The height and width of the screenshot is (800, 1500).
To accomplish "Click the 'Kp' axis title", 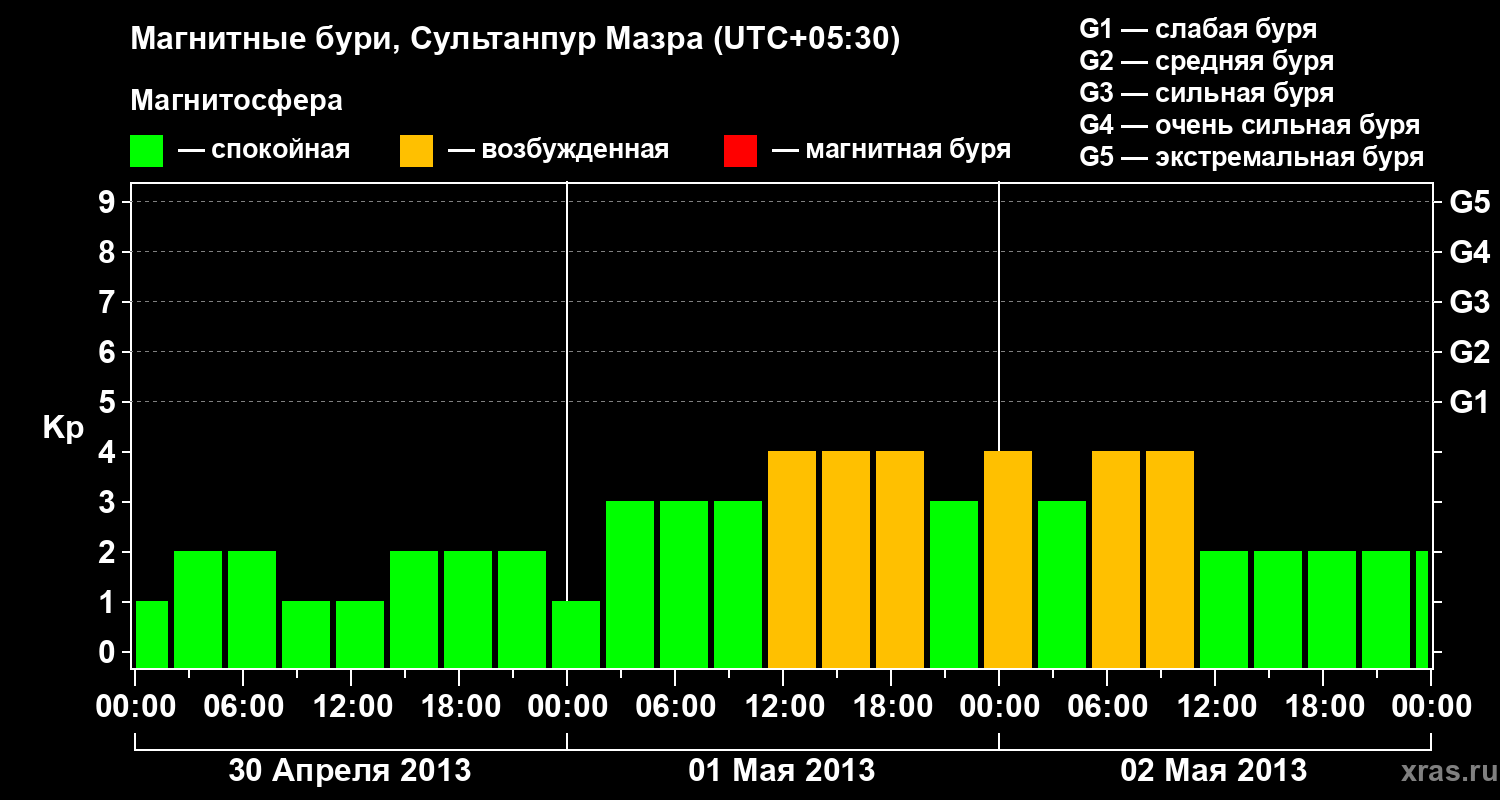I will pyautogui.click(x=63, y=427).
